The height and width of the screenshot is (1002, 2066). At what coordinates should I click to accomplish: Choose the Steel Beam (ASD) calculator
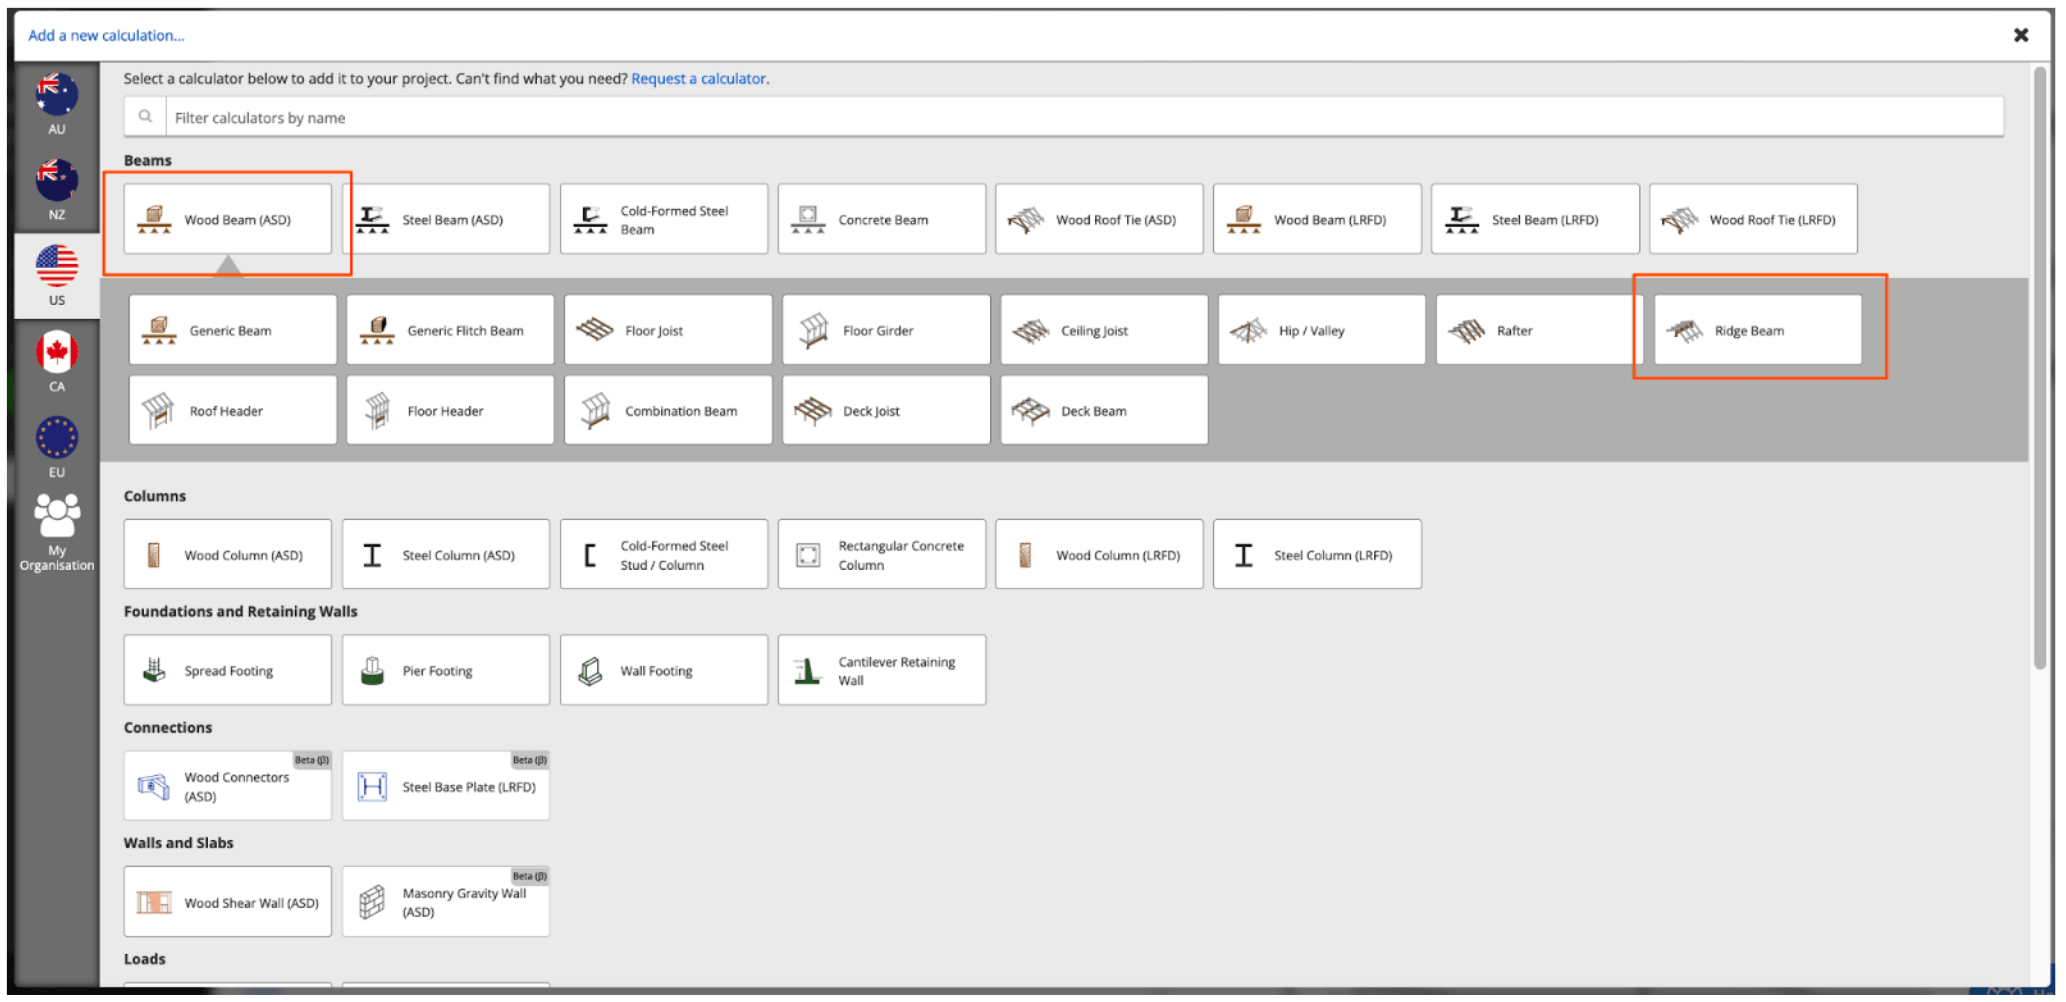(x=446, y=219)
